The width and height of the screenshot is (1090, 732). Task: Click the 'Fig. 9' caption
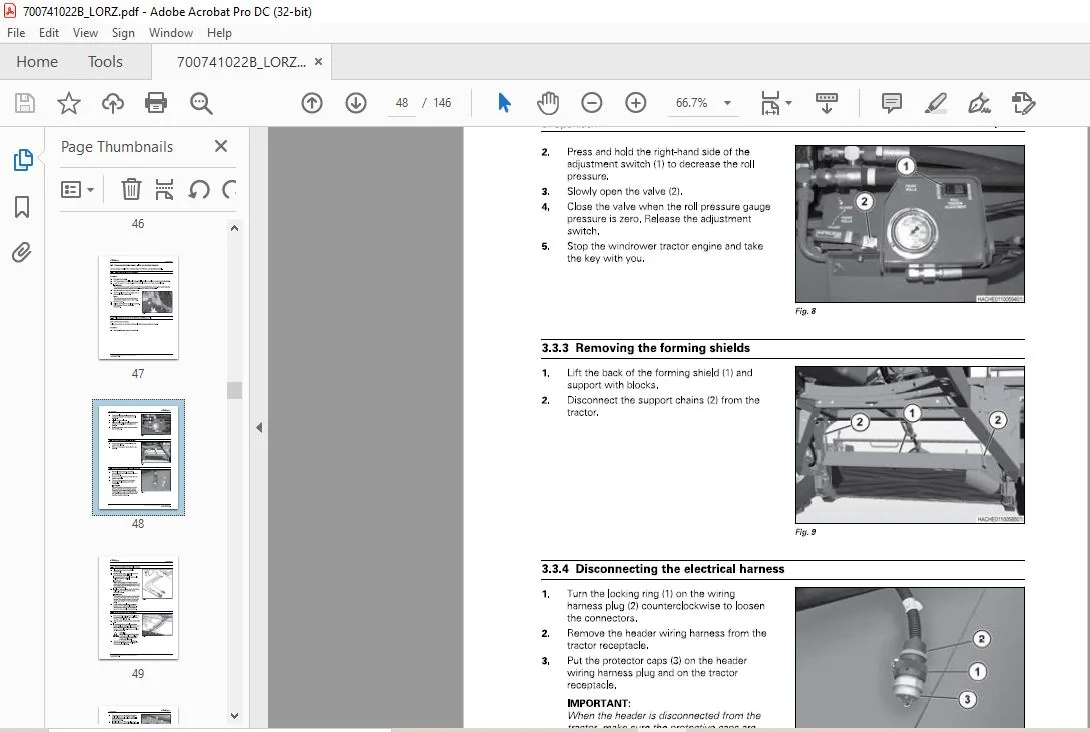(806, 532)
